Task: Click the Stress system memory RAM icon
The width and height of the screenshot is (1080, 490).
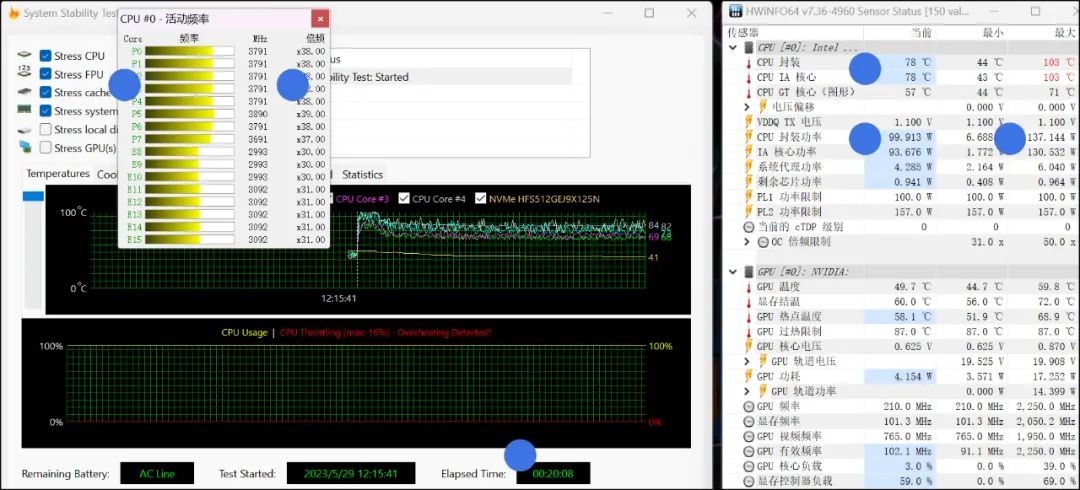Action: pyautogui.click(x=24, y=111)
